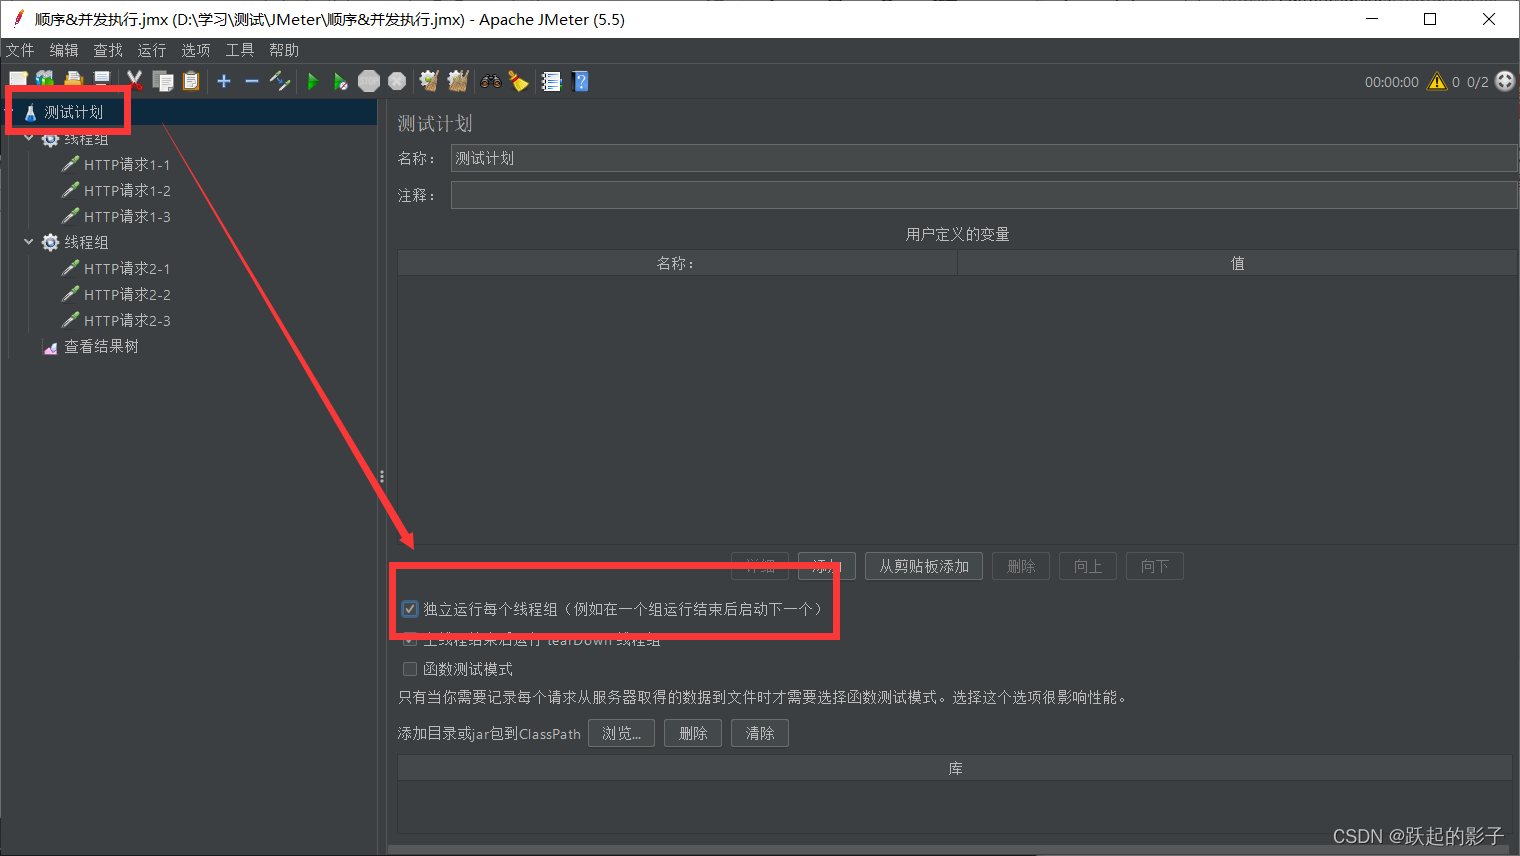This screenshot has width=1520, height=856.
Task: Select HTTP请求2-3 in tree
Action: tap(127, 320)
